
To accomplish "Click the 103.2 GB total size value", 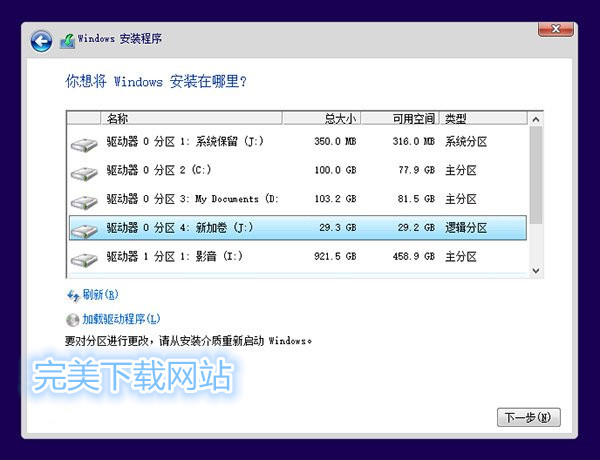I will 335,199.
